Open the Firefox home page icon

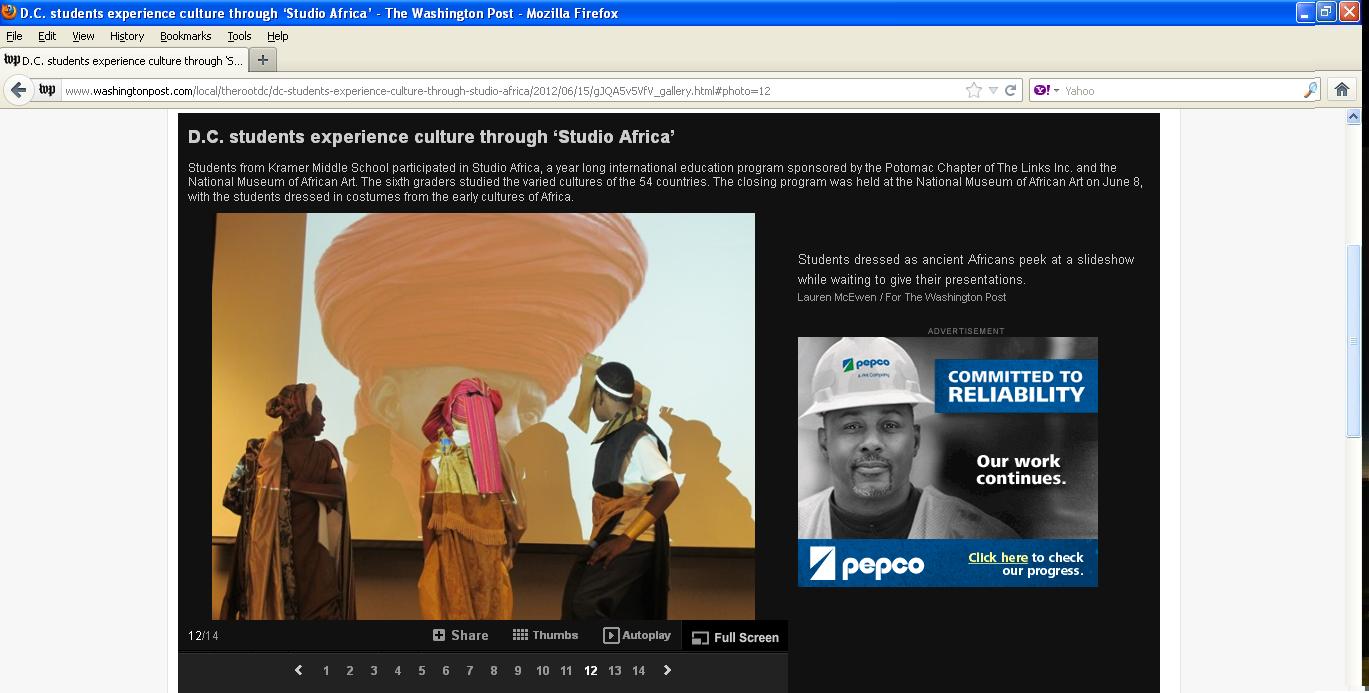pyautogui.click(x=1342, y=90)
